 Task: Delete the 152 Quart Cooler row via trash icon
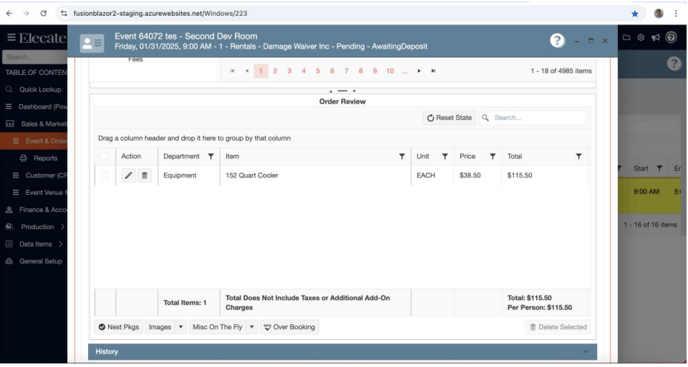144,176
